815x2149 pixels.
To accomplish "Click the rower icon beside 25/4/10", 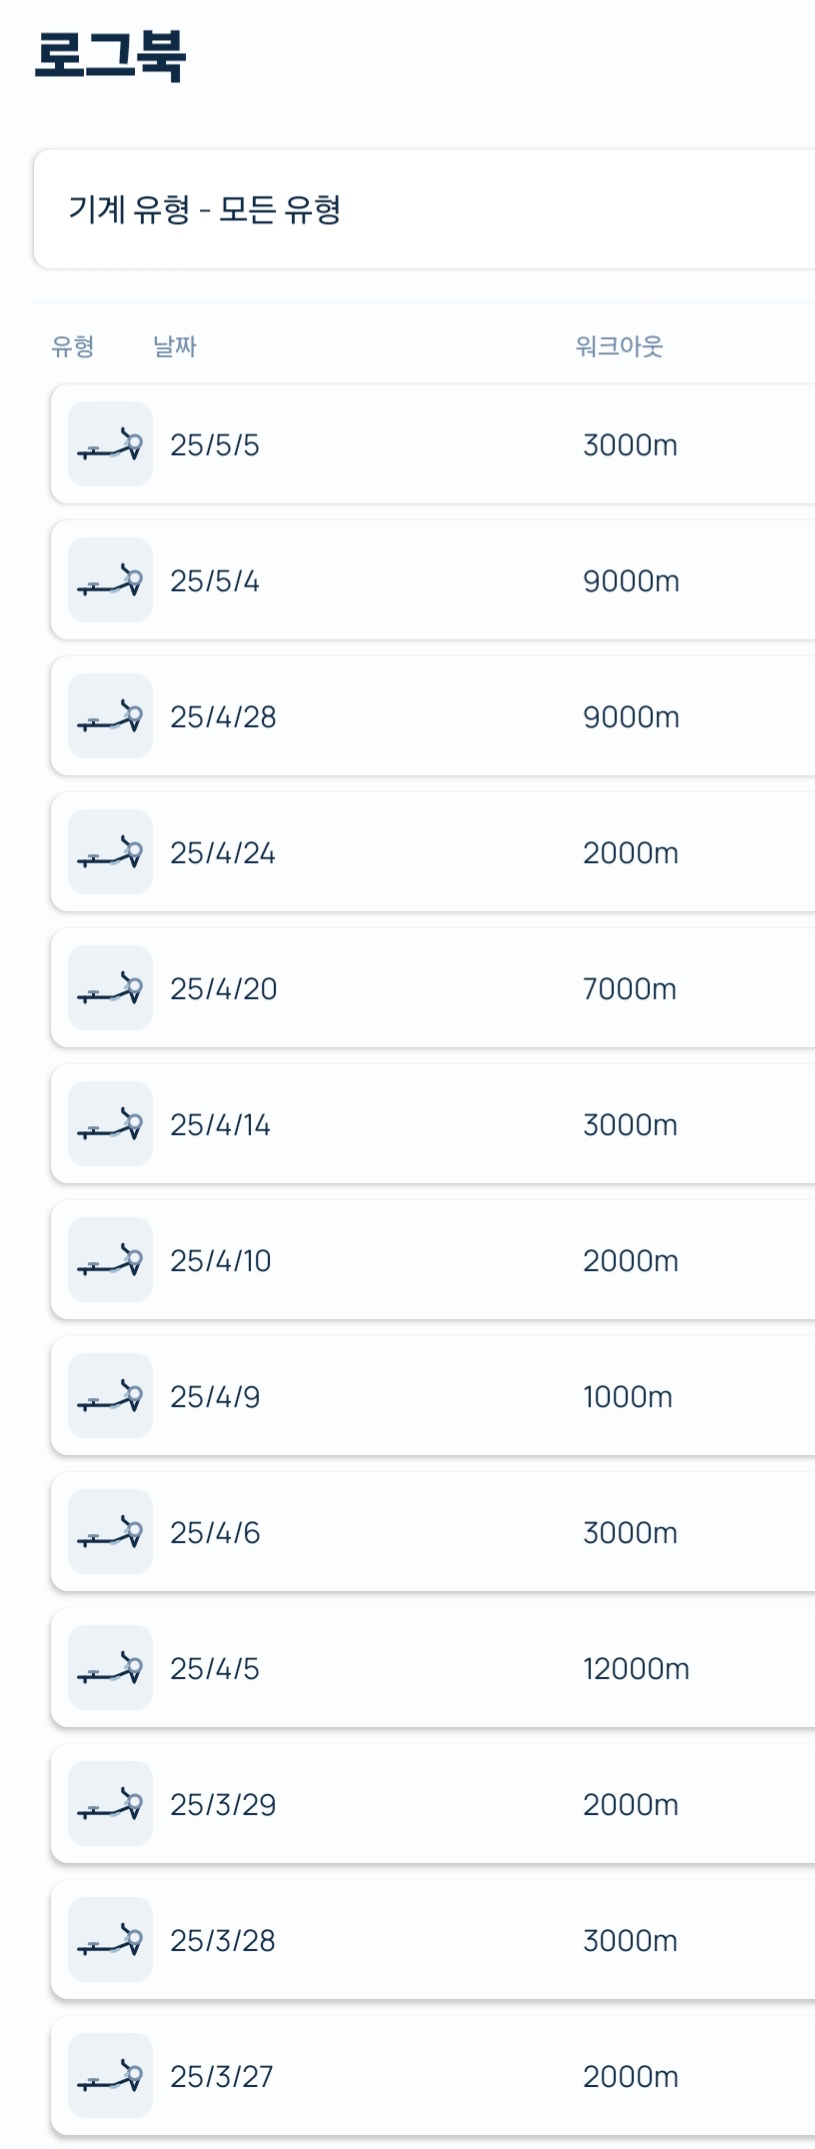I will click(110, 1260).
